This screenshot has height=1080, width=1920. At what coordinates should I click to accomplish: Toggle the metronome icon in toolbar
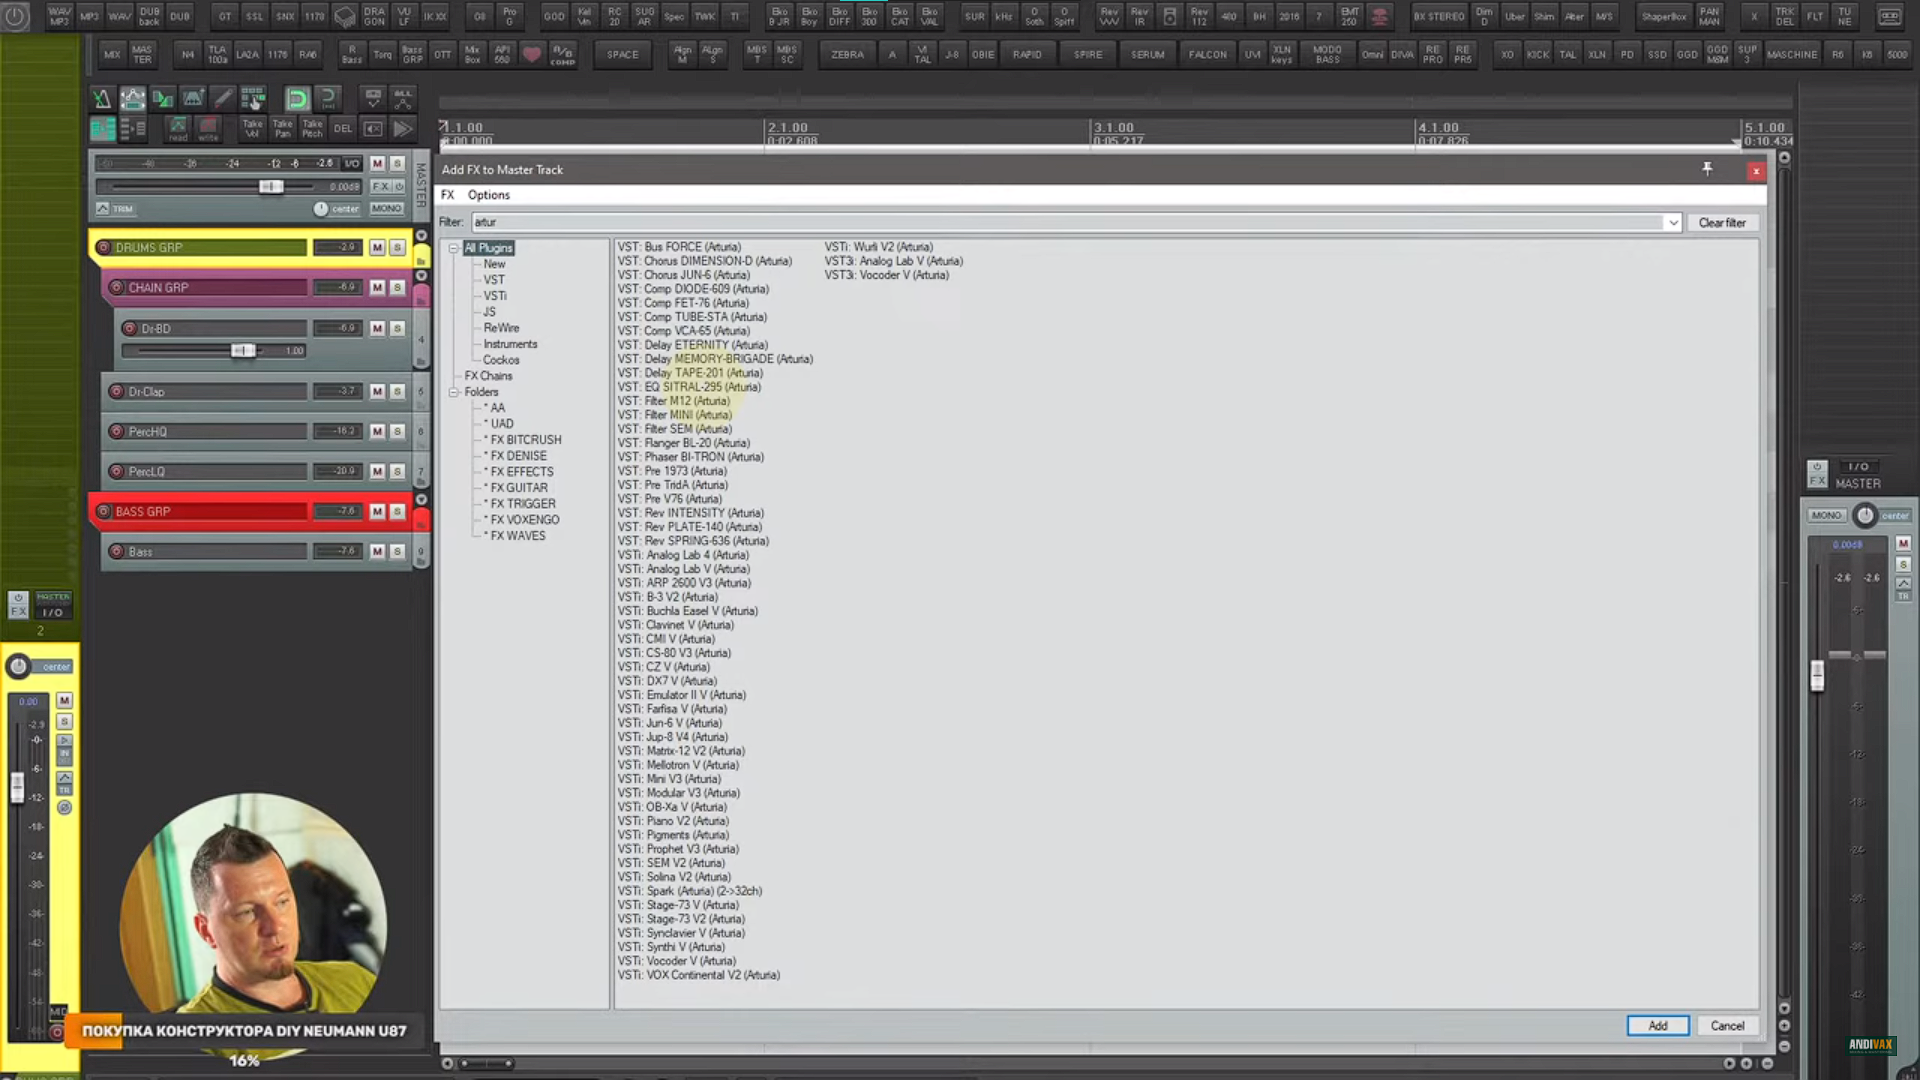pyautogui.click(x=101, y=98)
